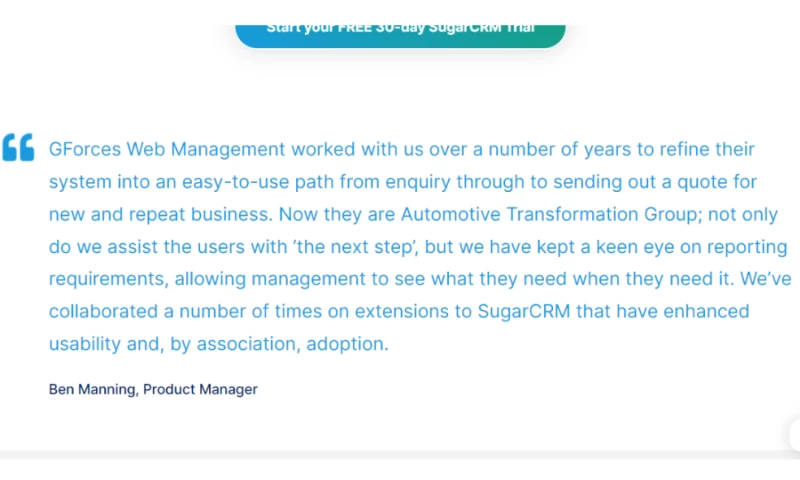The image size is (800, 480).
Task: Click the phrase 'collaborated a number of times'
Action: point(181,312)
